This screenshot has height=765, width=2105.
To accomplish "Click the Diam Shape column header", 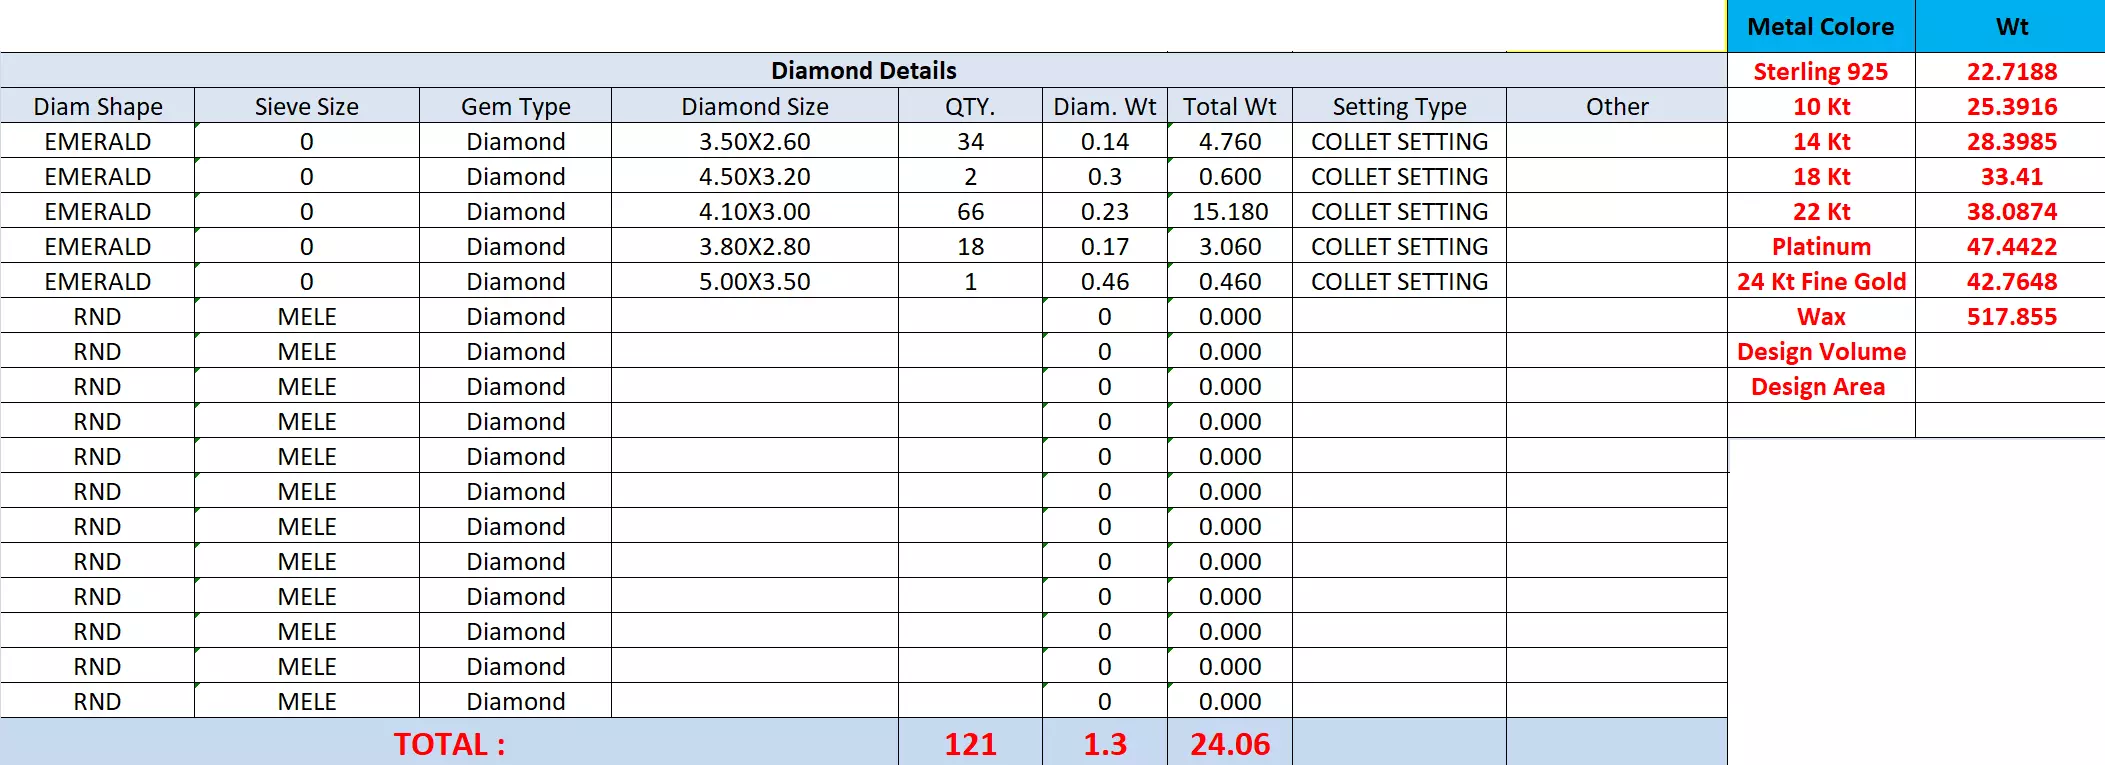I will 98,106.
